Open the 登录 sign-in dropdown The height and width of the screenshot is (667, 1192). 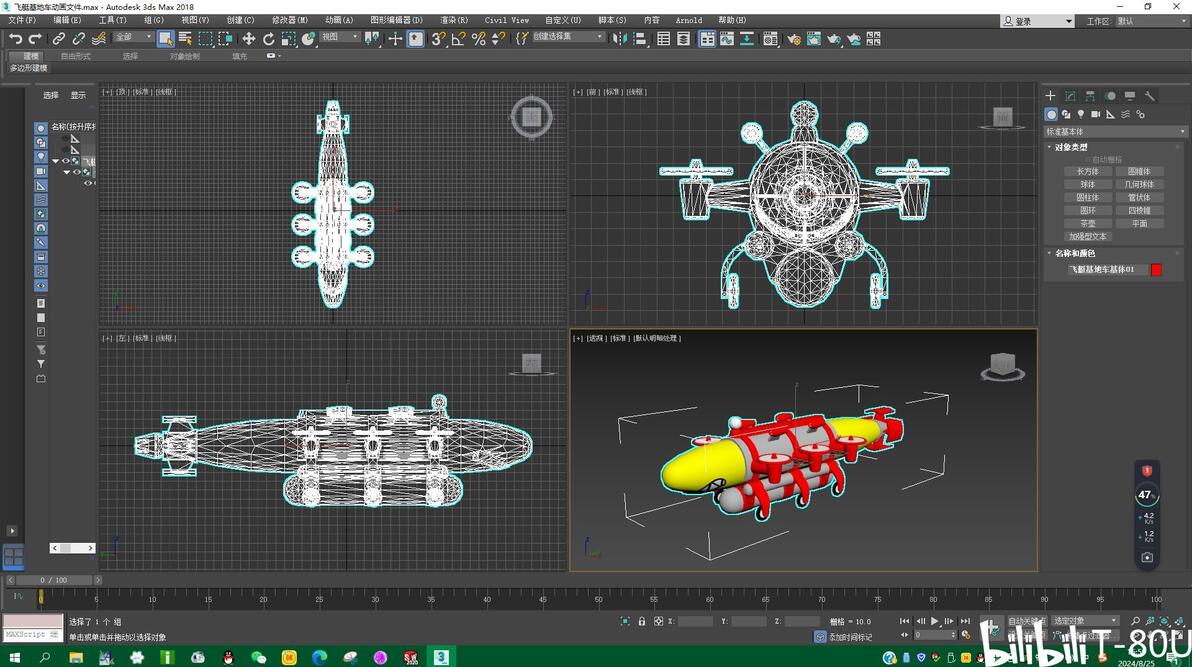click(1038, 21)
